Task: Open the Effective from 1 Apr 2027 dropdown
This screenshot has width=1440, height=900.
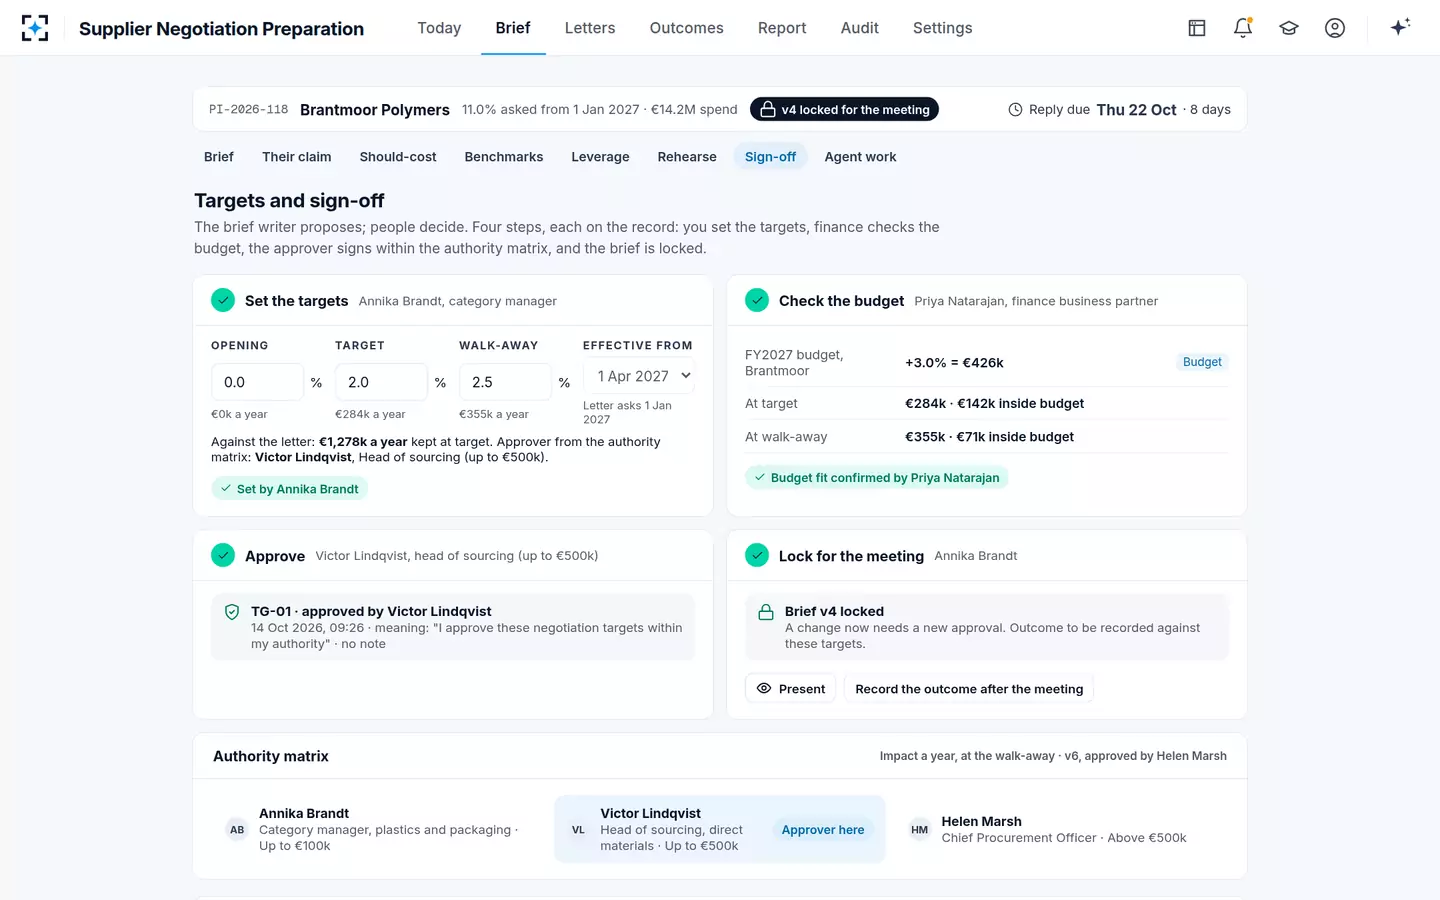Action: pyautogui.click(x=639, y=376)
